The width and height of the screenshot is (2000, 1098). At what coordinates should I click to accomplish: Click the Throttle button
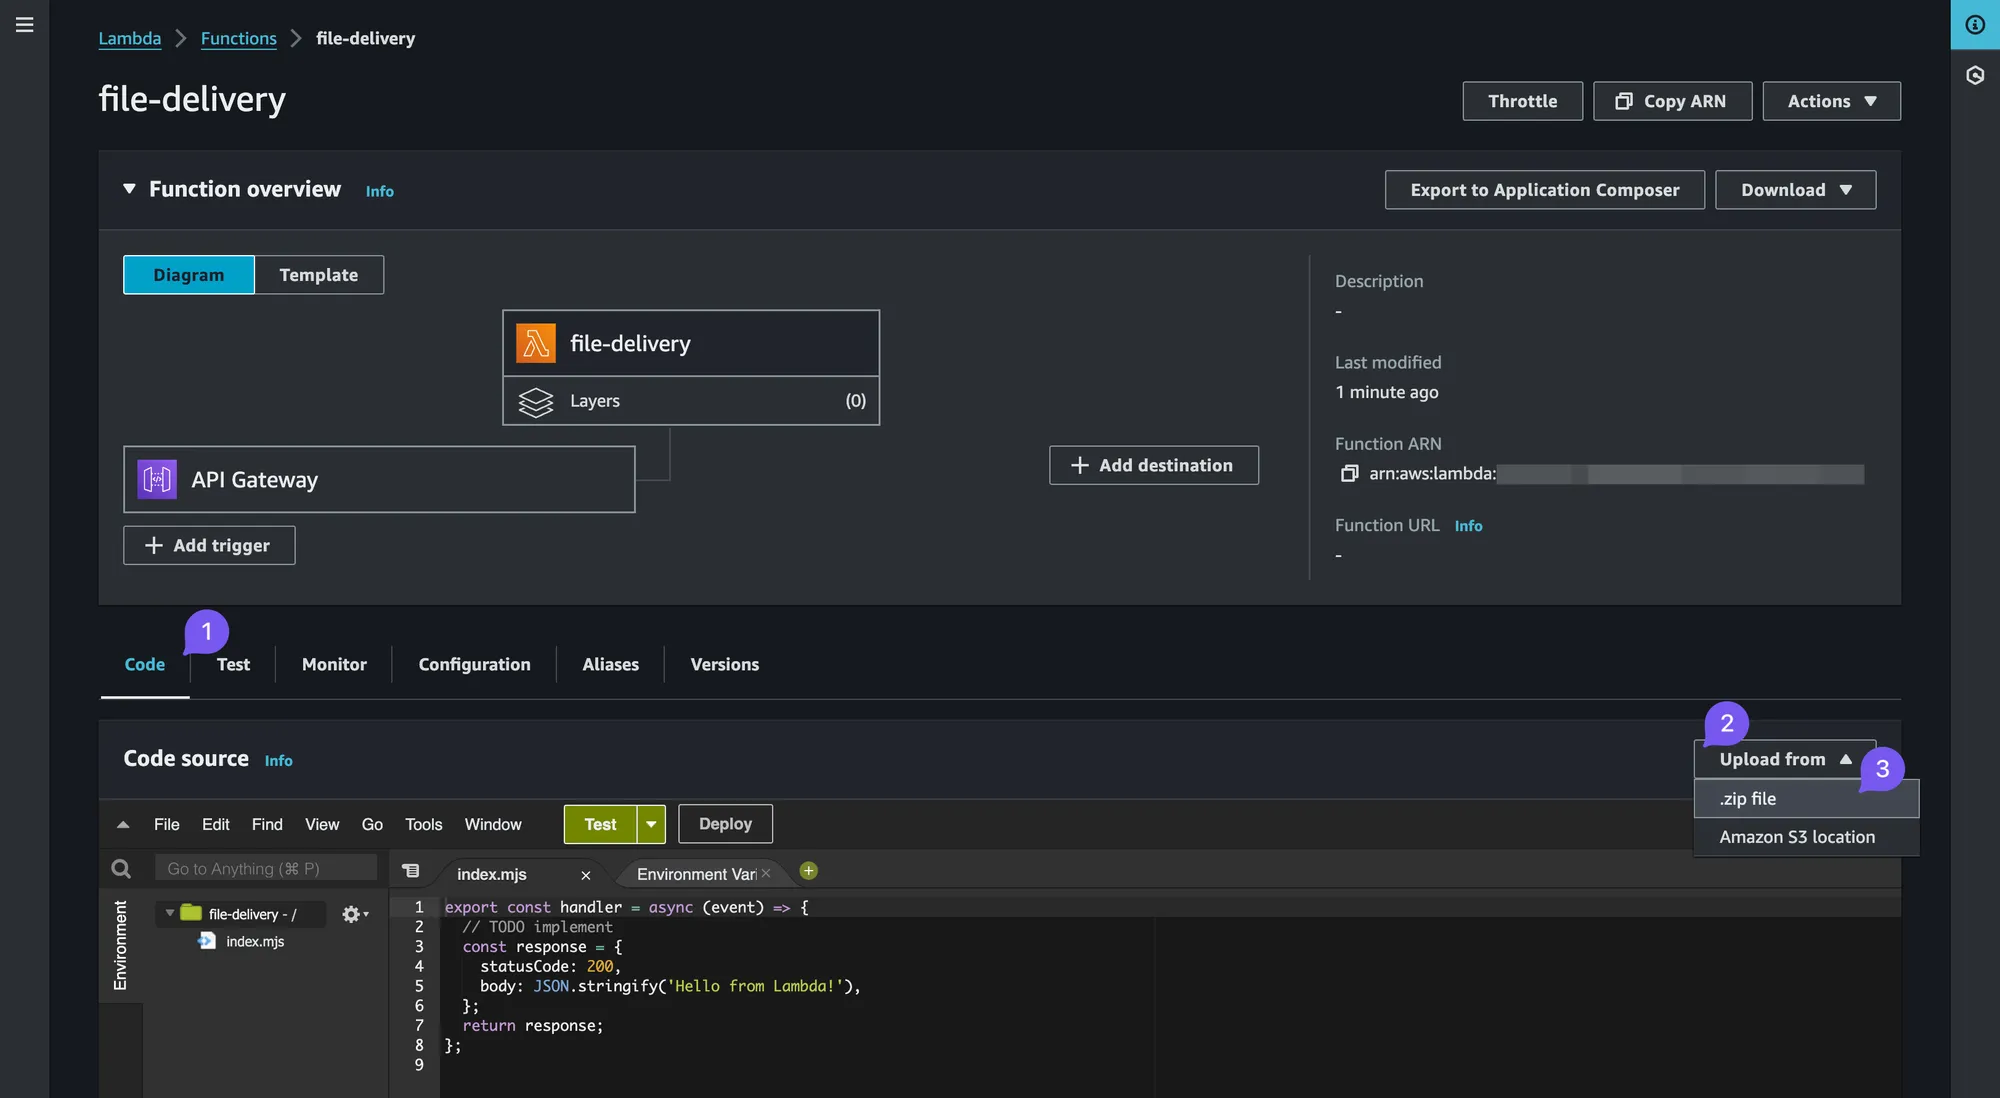pyautogui.click(x=1522, y=101)
